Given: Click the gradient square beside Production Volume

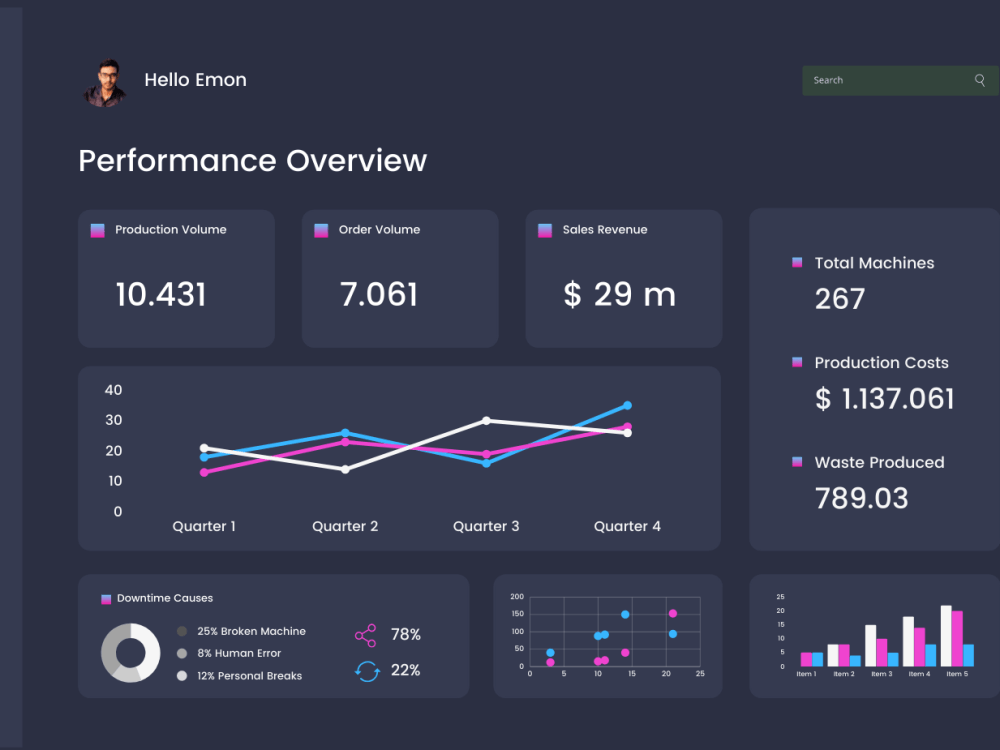Looking at the screenshot, I should point(98,230).
